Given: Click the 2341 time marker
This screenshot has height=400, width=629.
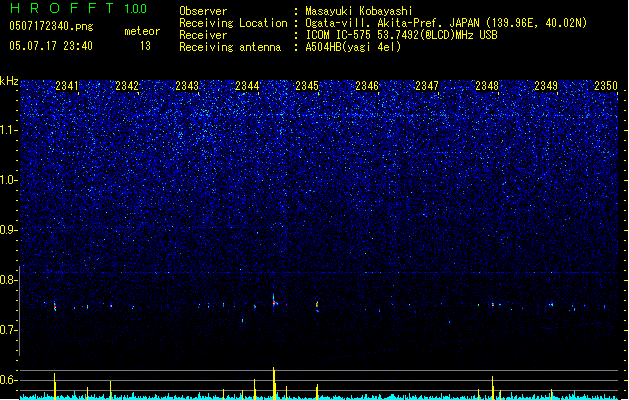Looking at the screenshot, I should pyautogui.click(x=67, y=86).
